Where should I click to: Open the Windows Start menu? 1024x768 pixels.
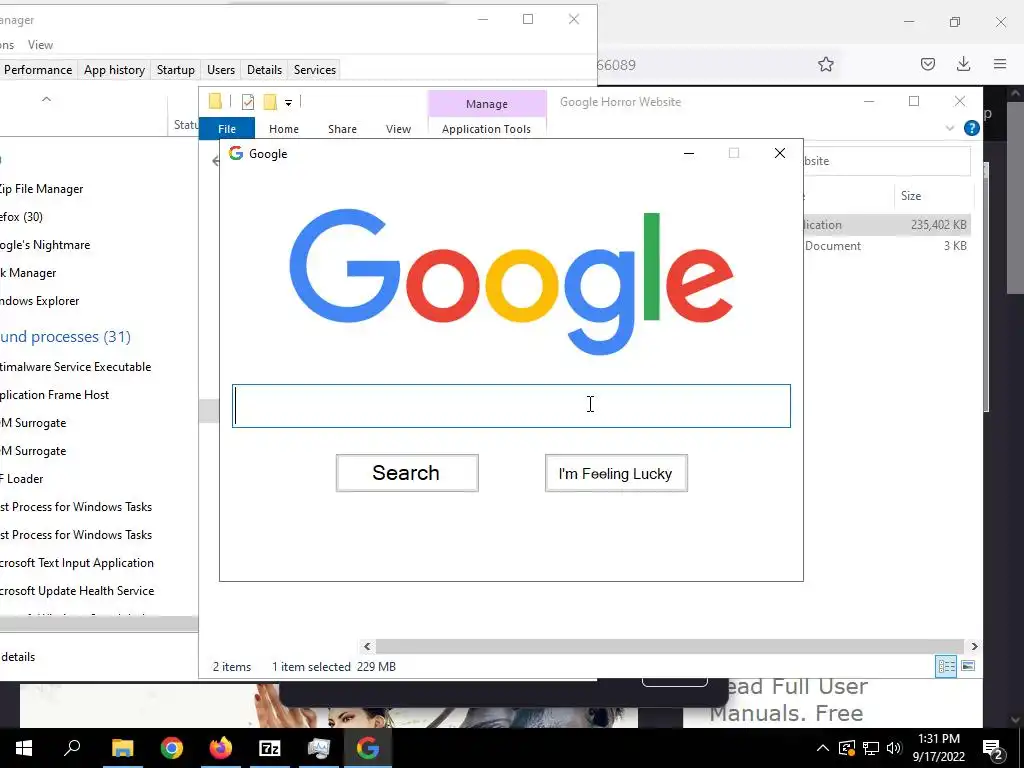[24, 748]
